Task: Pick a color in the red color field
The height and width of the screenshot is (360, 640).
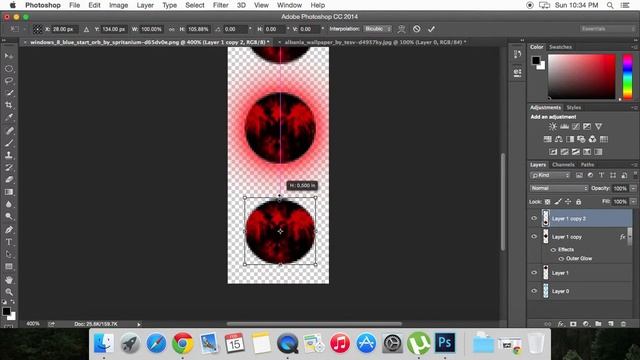Action: click(582, 77)
